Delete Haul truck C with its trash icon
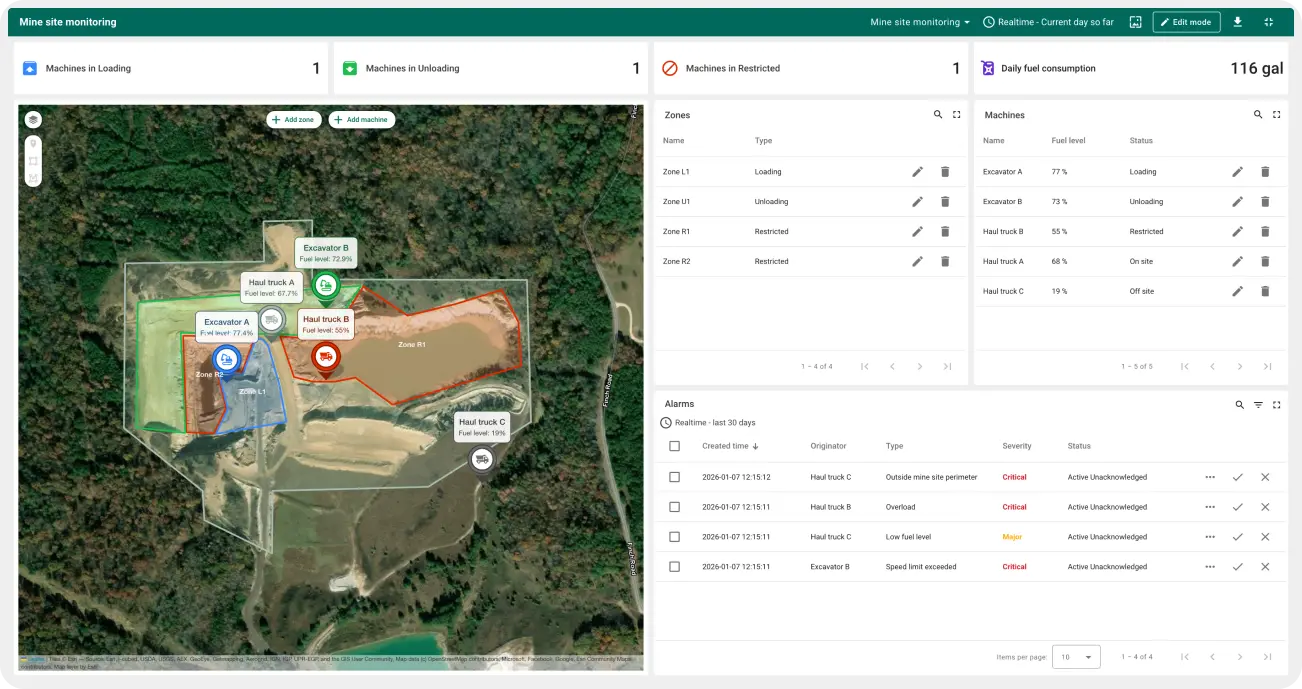This screenshot has width=1302, height=689. coord(1265,291)
